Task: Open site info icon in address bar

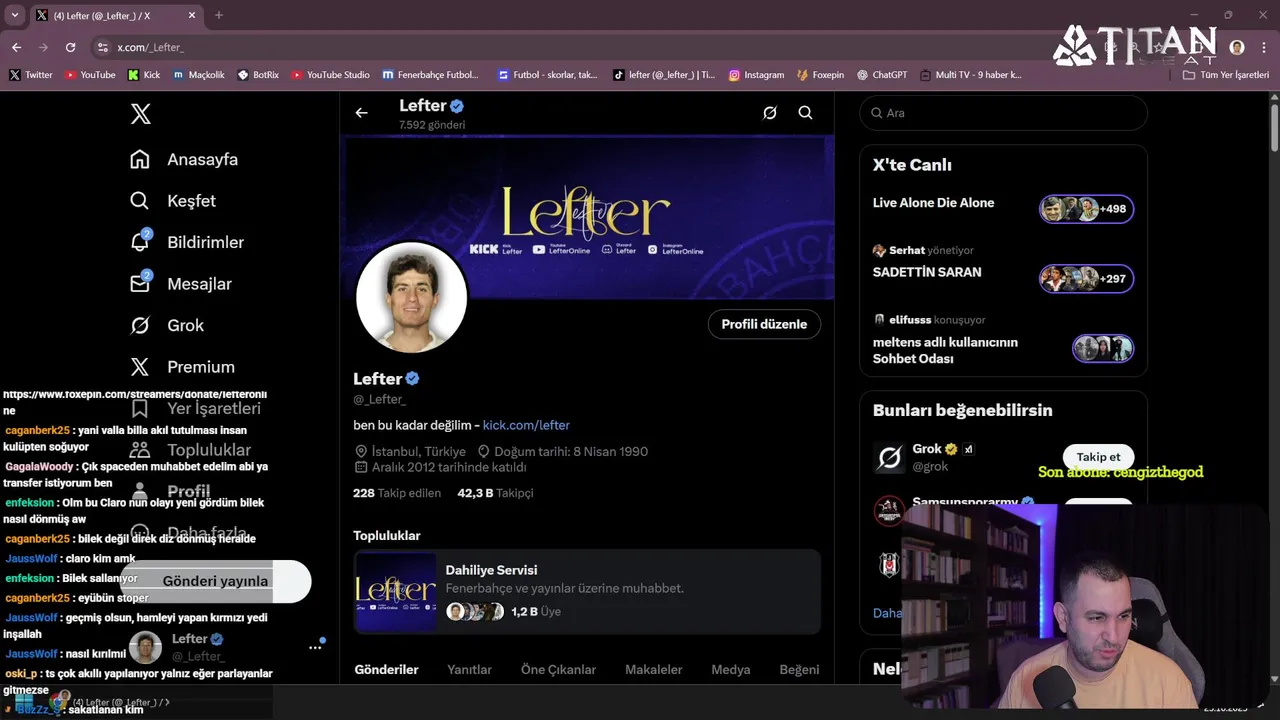Action: (102, 47)
